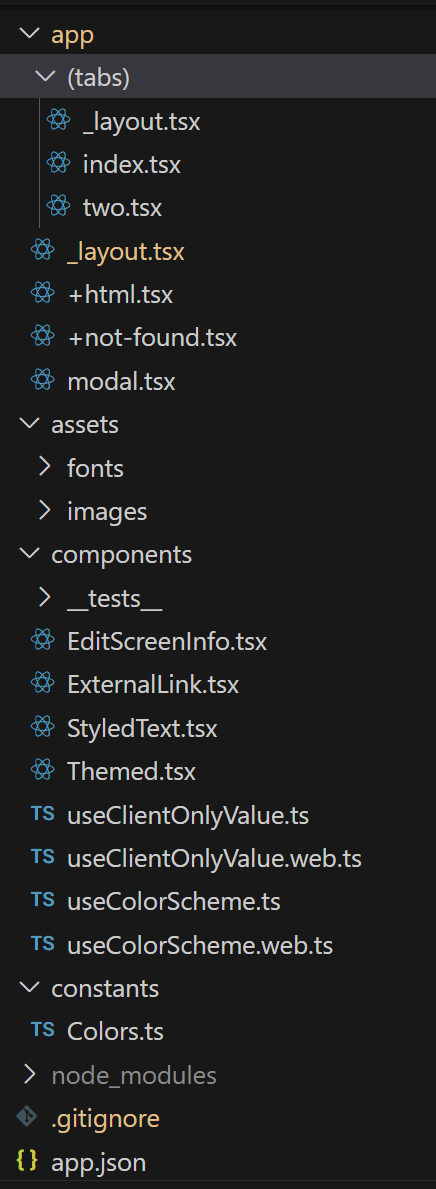Viewport: 436px width, 1189px height.
Task: Collapse the assets folder chevron
Action: point(30,424)
